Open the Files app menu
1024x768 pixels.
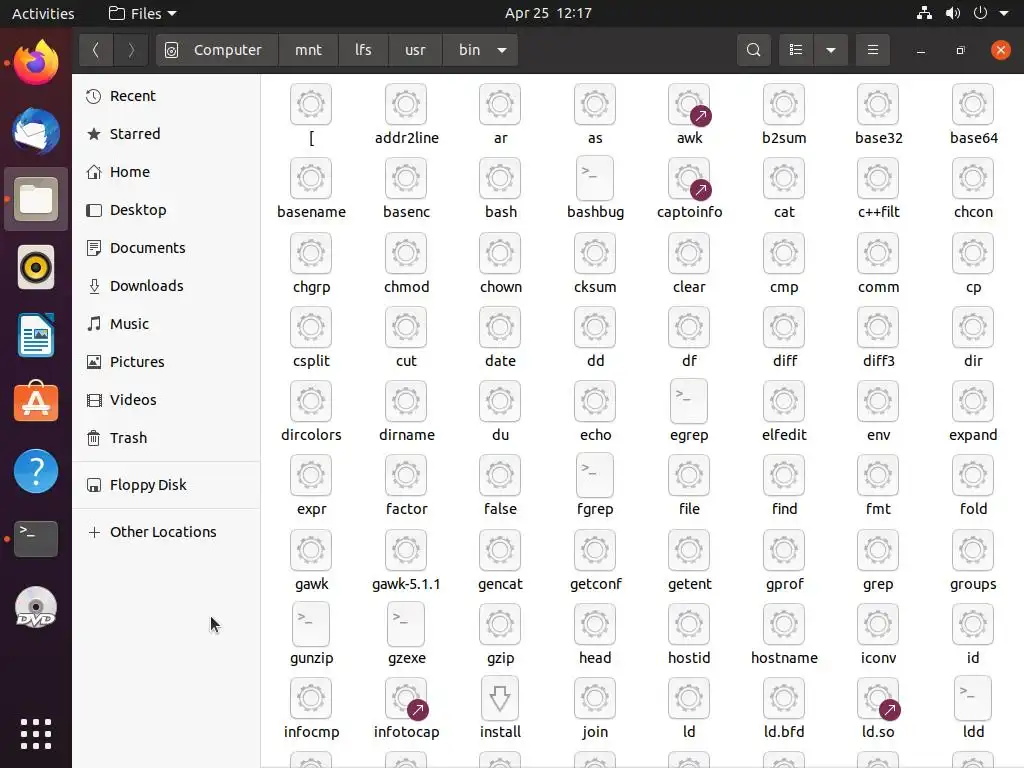[x=143, y=13]
